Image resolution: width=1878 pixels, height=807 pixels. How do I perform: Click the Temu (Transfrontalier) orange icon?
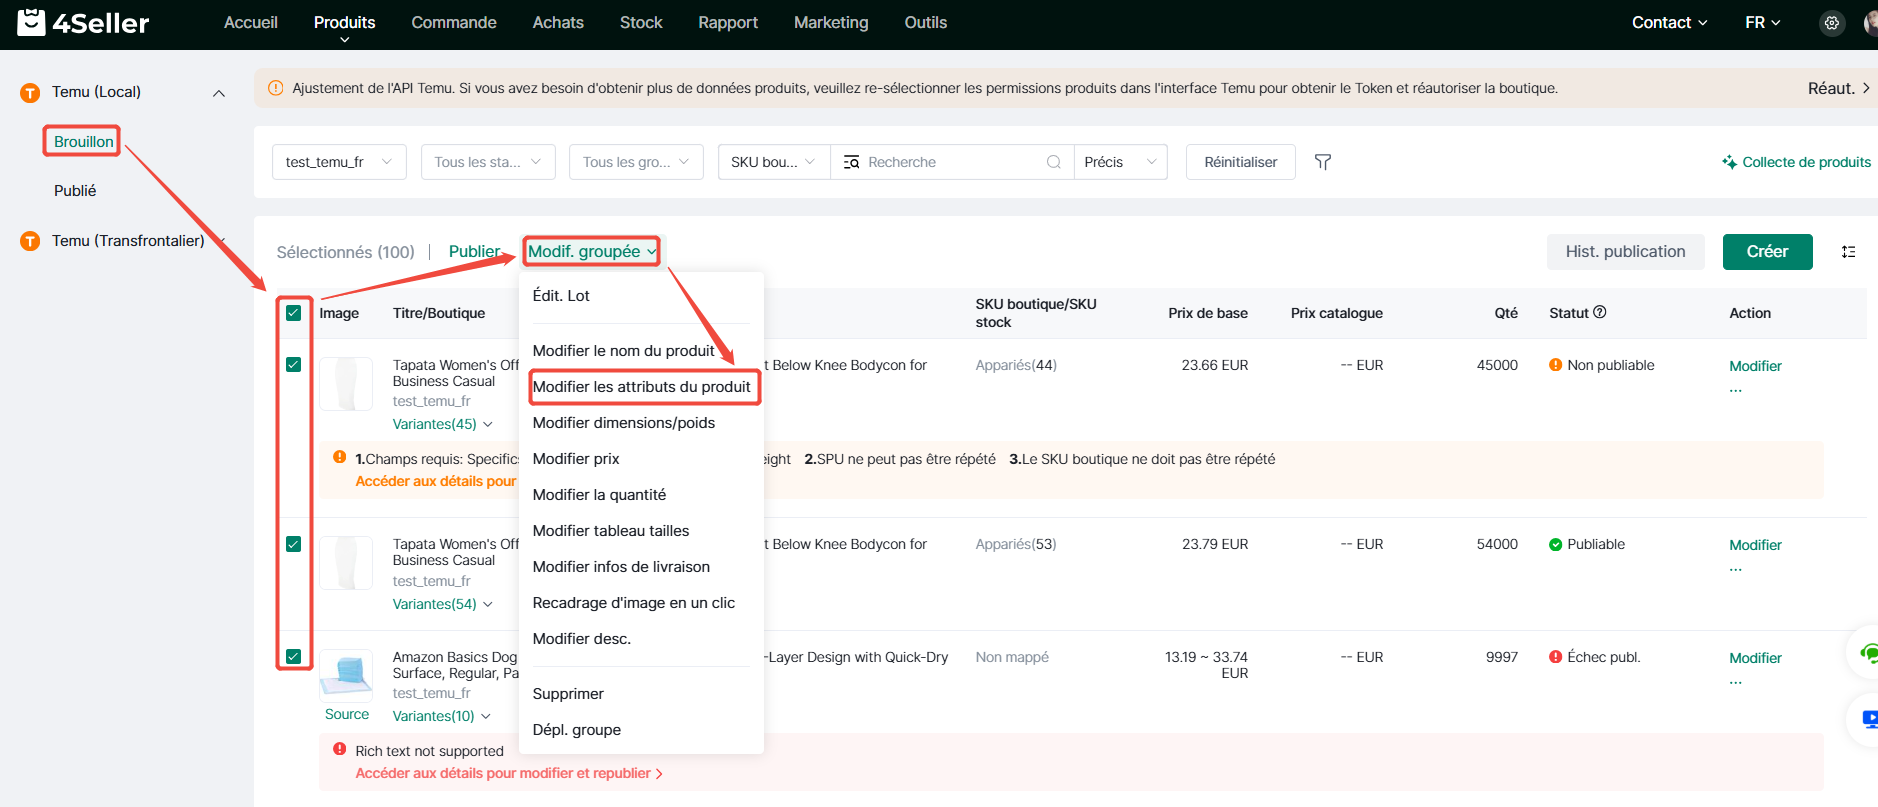tap(30, 241)
